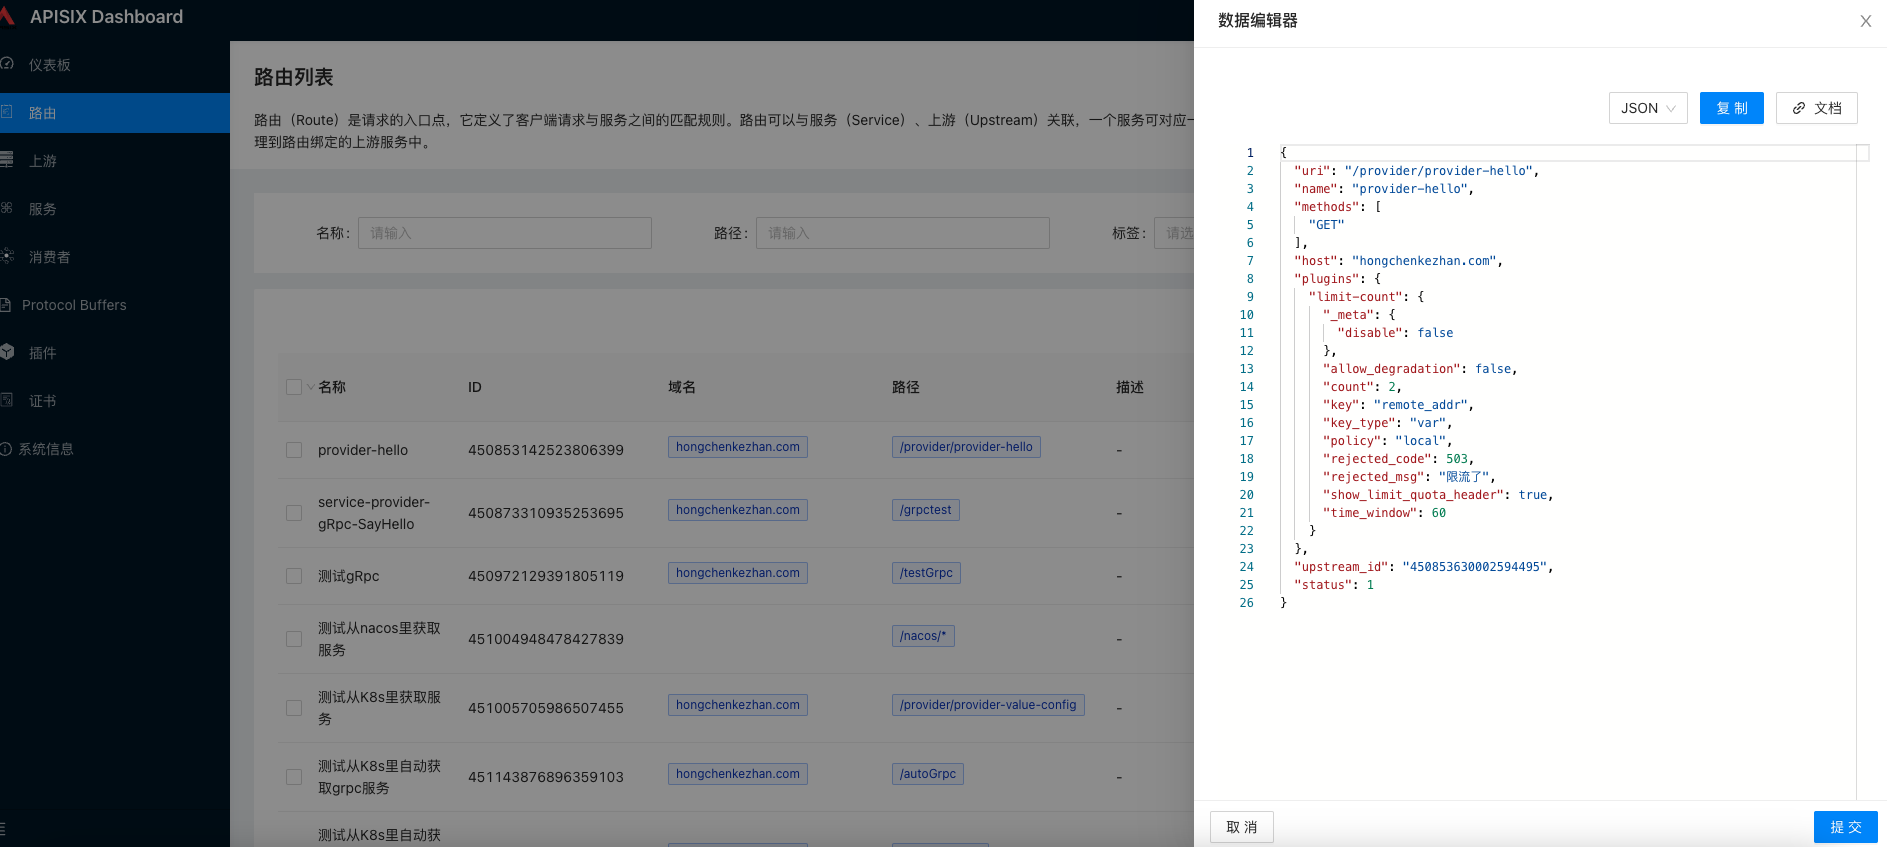Click the certificate icon beside 证书

tap(6, 400)
